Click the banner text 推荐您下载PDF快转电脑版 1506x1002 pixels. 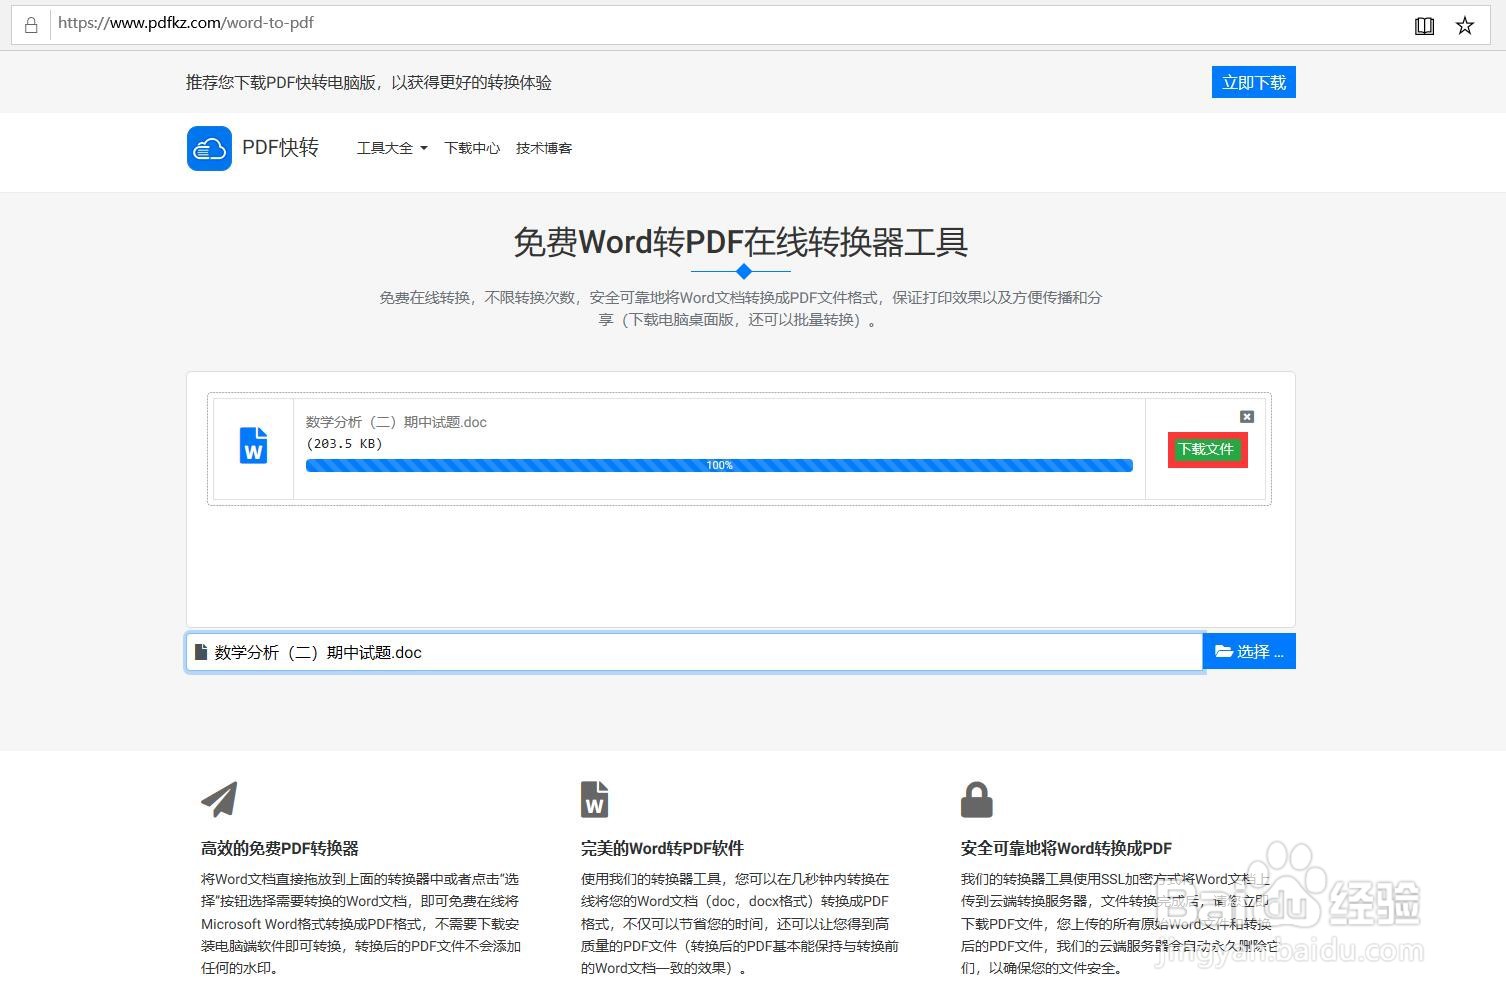click(281, 82)
